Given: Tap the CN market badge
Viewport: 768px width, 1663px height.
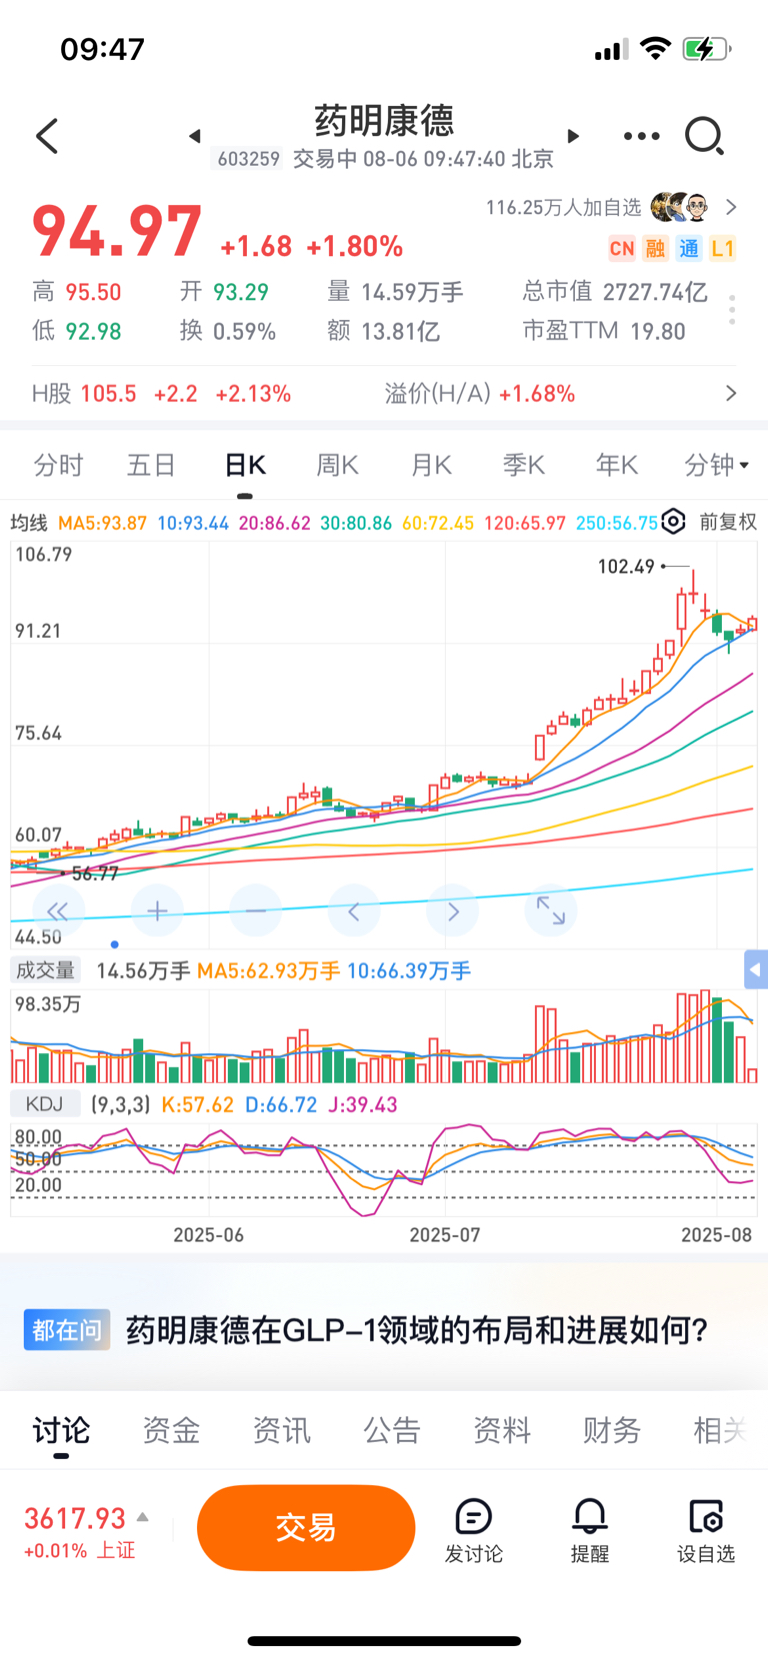Looking at the screenshot, I should pyautogui.click(x=622, y=249).
